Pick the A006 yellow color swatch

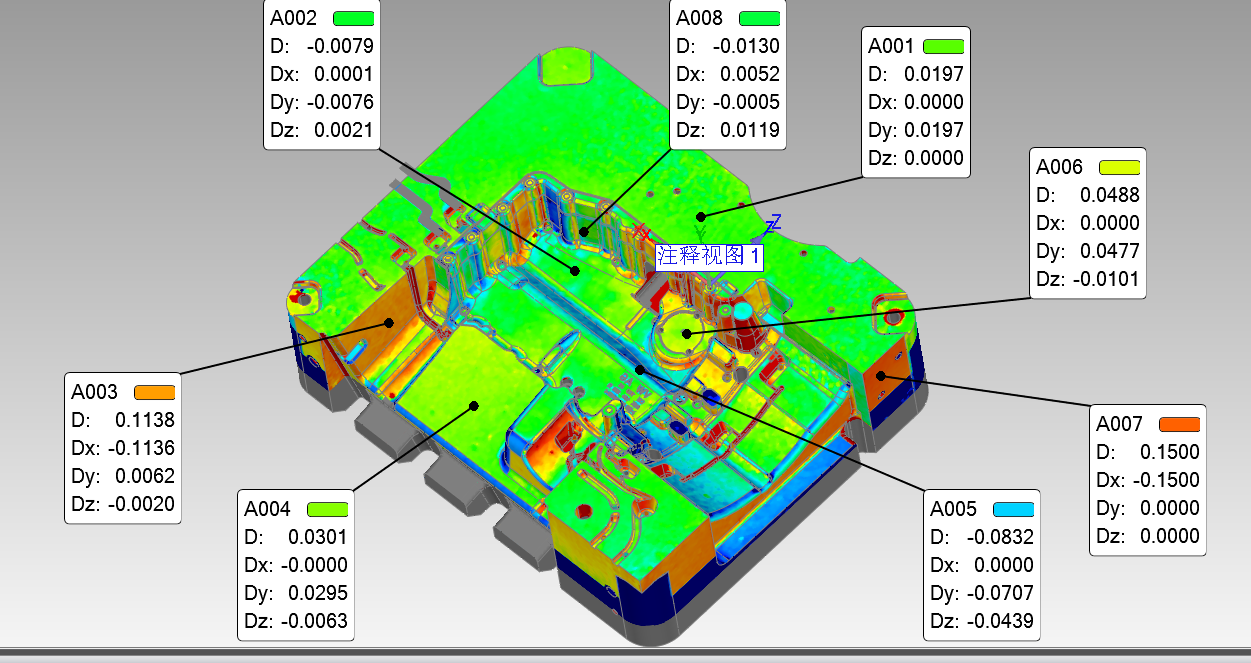[x=1118, y=167]
